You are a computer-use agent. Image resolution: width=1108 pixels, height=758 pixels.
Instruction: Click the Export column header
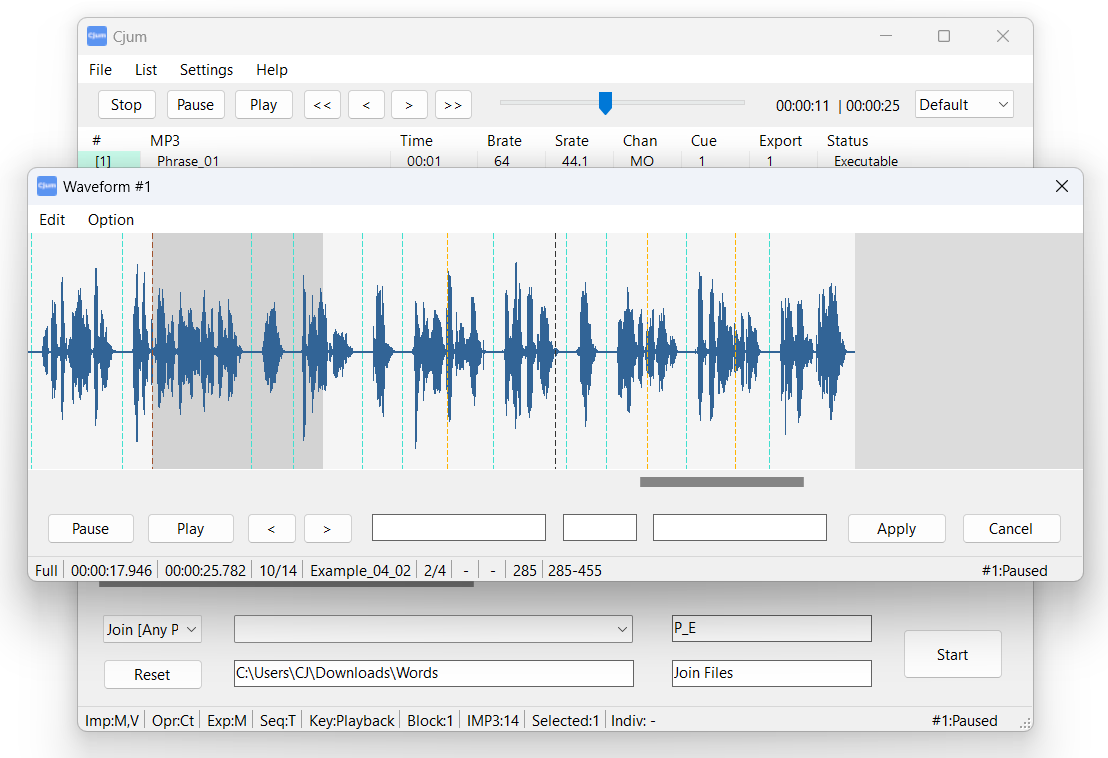tap(780, 141)
